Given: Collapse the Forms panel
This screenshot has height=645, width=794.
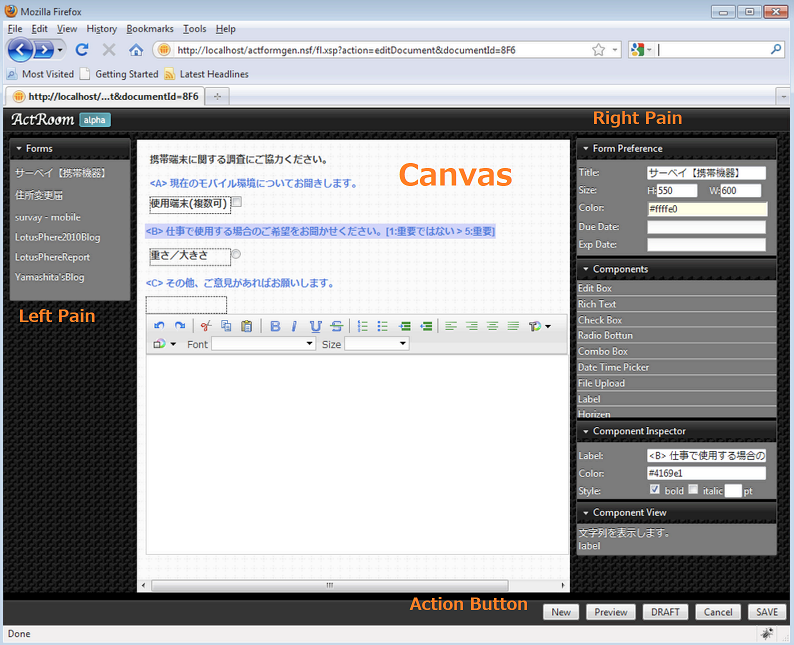Looking at the screenshot, I should [x=19, y=149].
